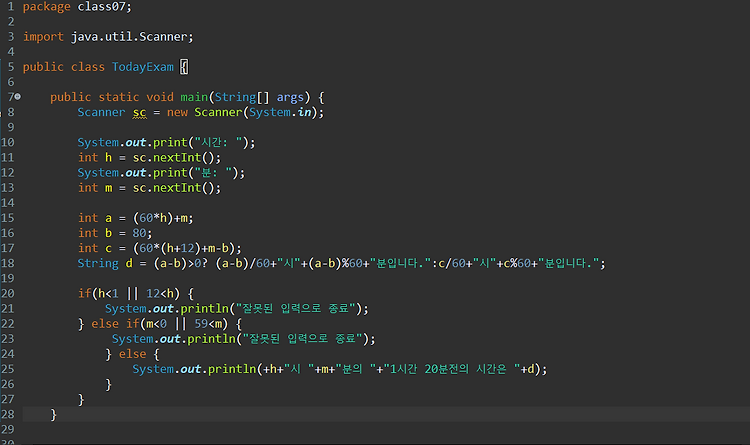Click line number 25 in the gutter
Screen dimensions: 750x445
point(8,369)
